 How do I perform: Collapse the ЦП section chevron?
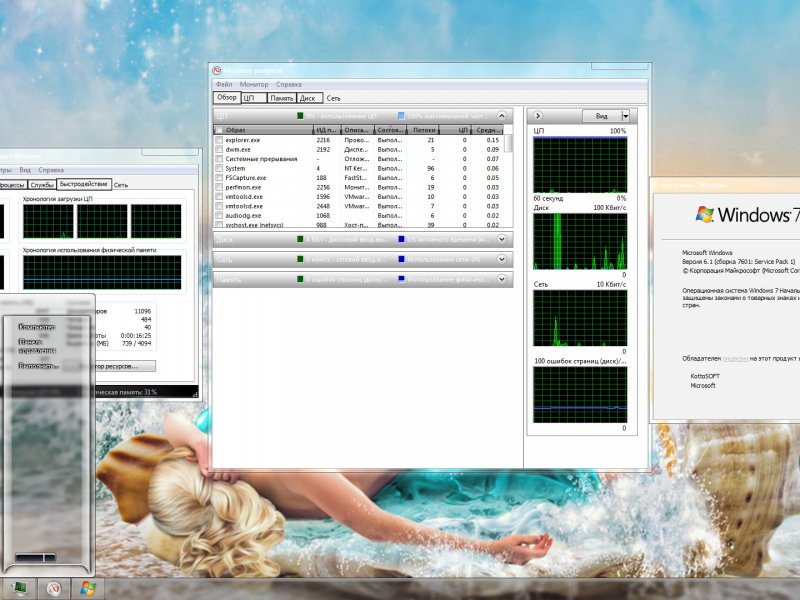[502, 116]
